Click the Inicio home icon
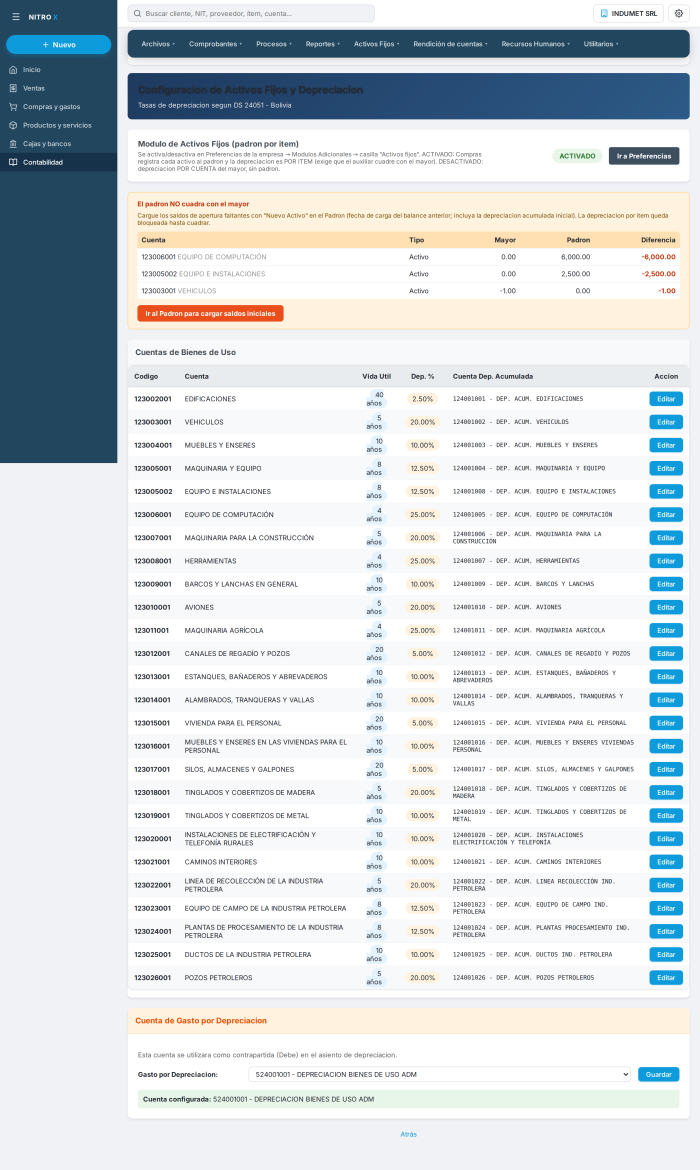The width and height of the screenshot is (700, 1170). [13, 69]
